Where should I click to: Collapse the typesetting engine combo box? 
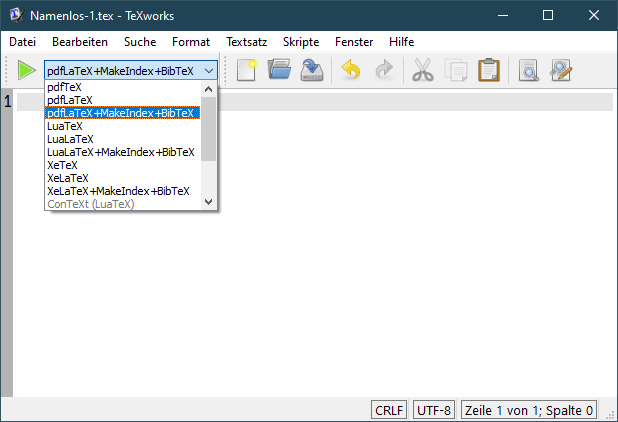point(208,71)
